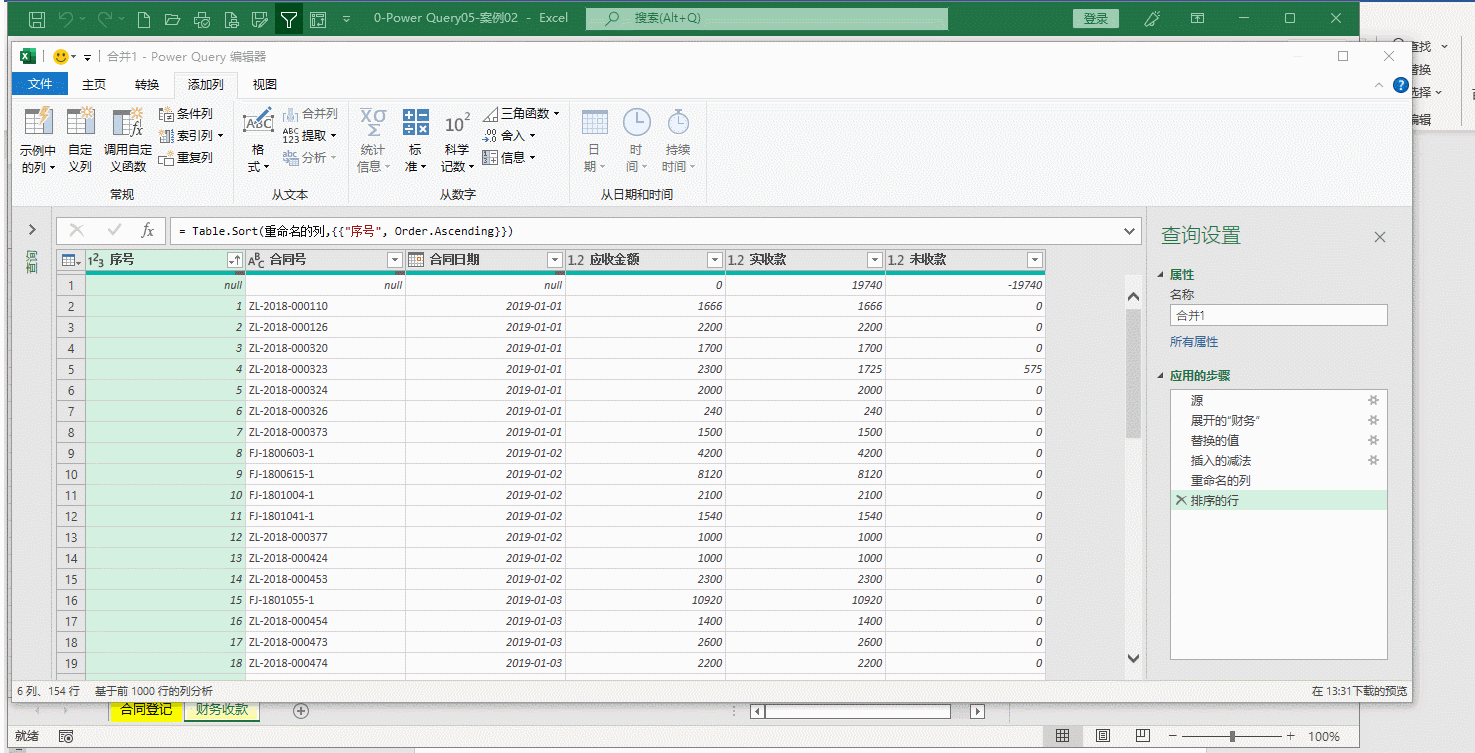The image size is (1475, 753).
Task: Click the Excel zoom slider handle
Action: 1232,736
